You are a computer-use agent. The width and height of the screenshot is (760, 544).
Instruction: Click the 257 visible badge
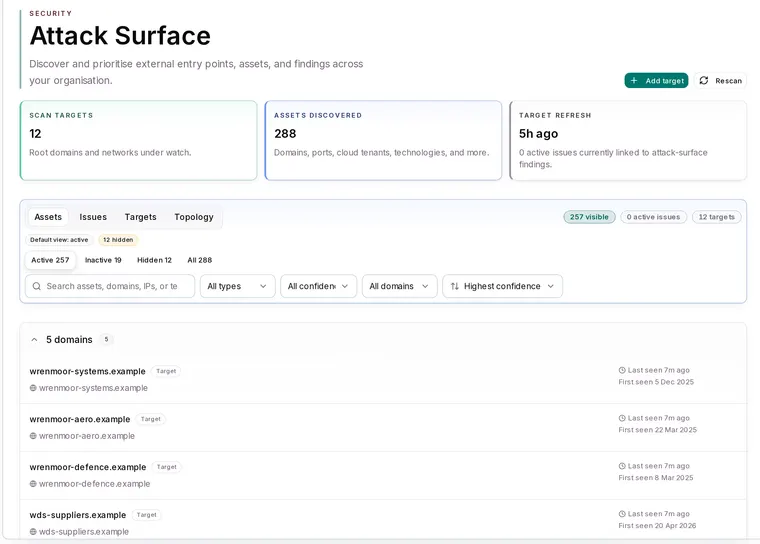tap(589, 217)
